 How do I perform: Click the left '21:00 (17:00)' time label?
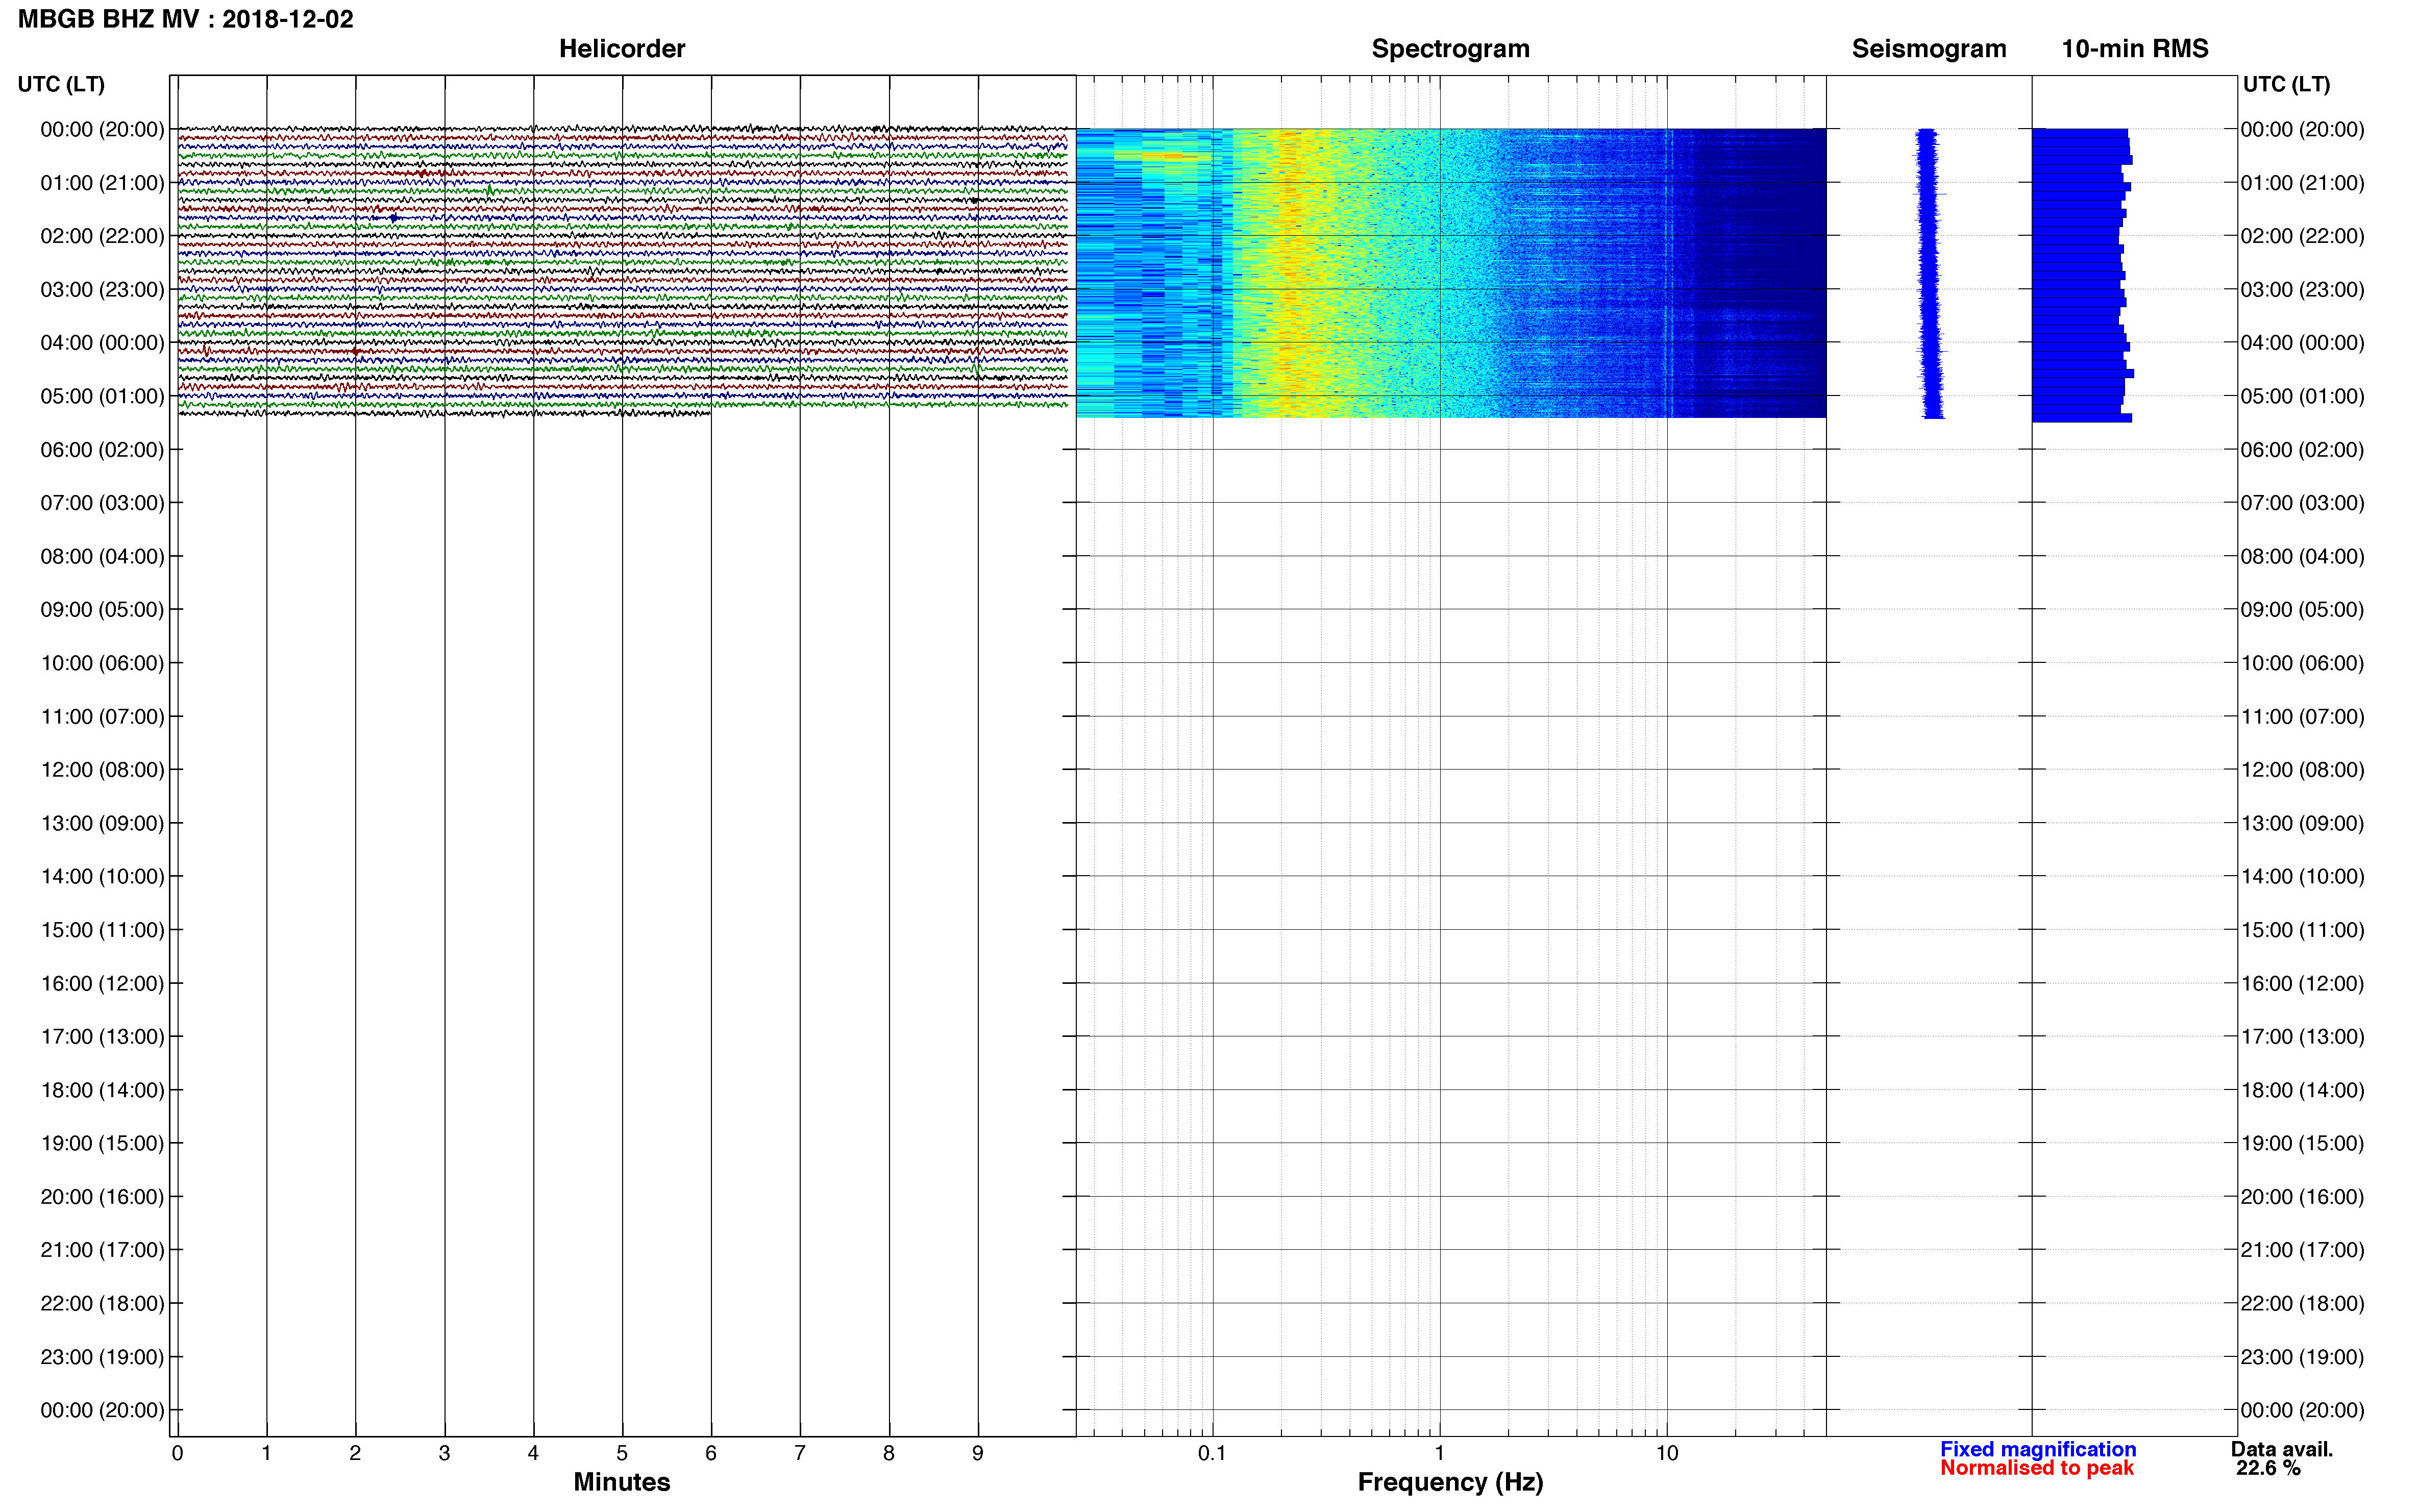(102, 1250)
